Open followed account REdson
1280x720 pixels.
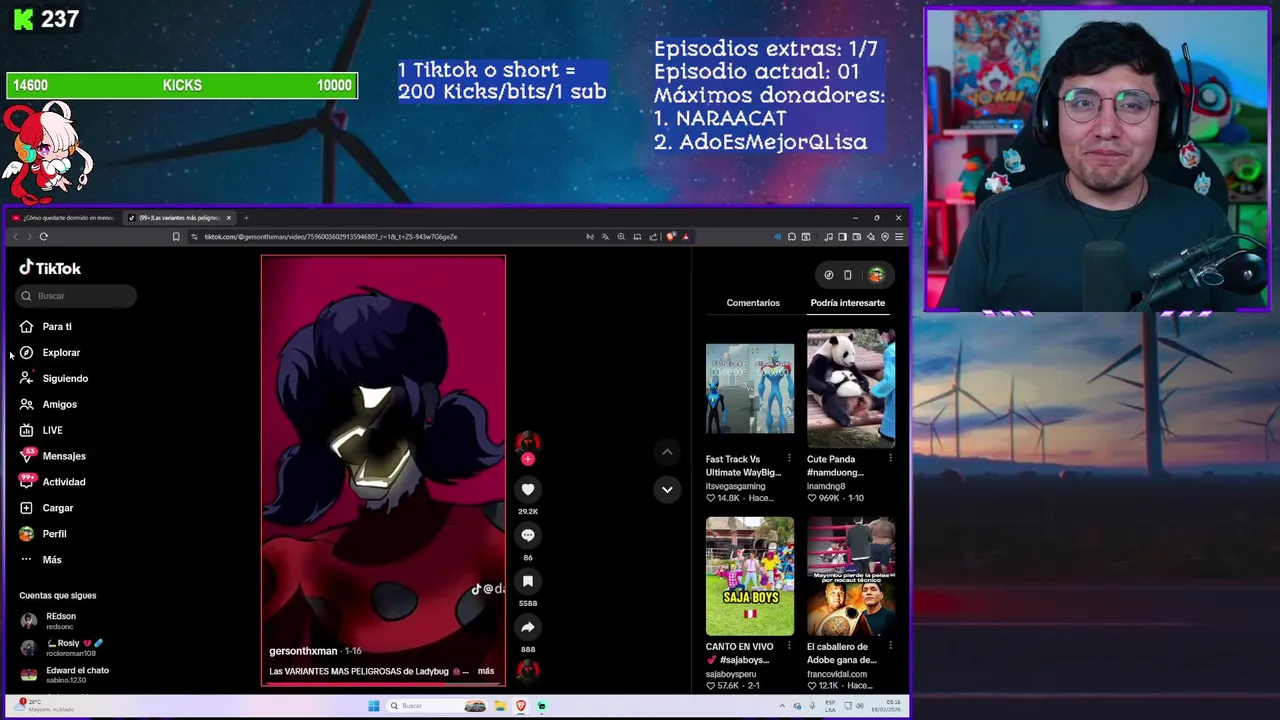(x=50, y=621)
